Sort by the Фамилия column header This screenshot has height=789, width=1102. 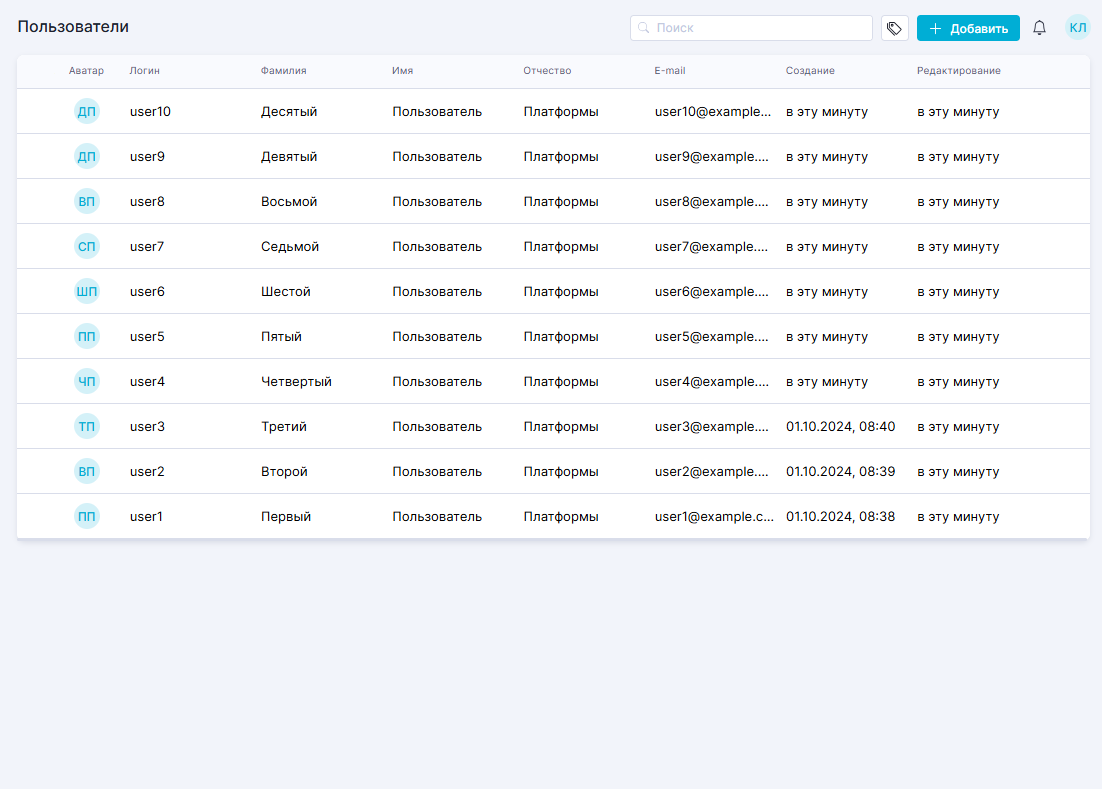pyautogui.click(x=283, y=71)
